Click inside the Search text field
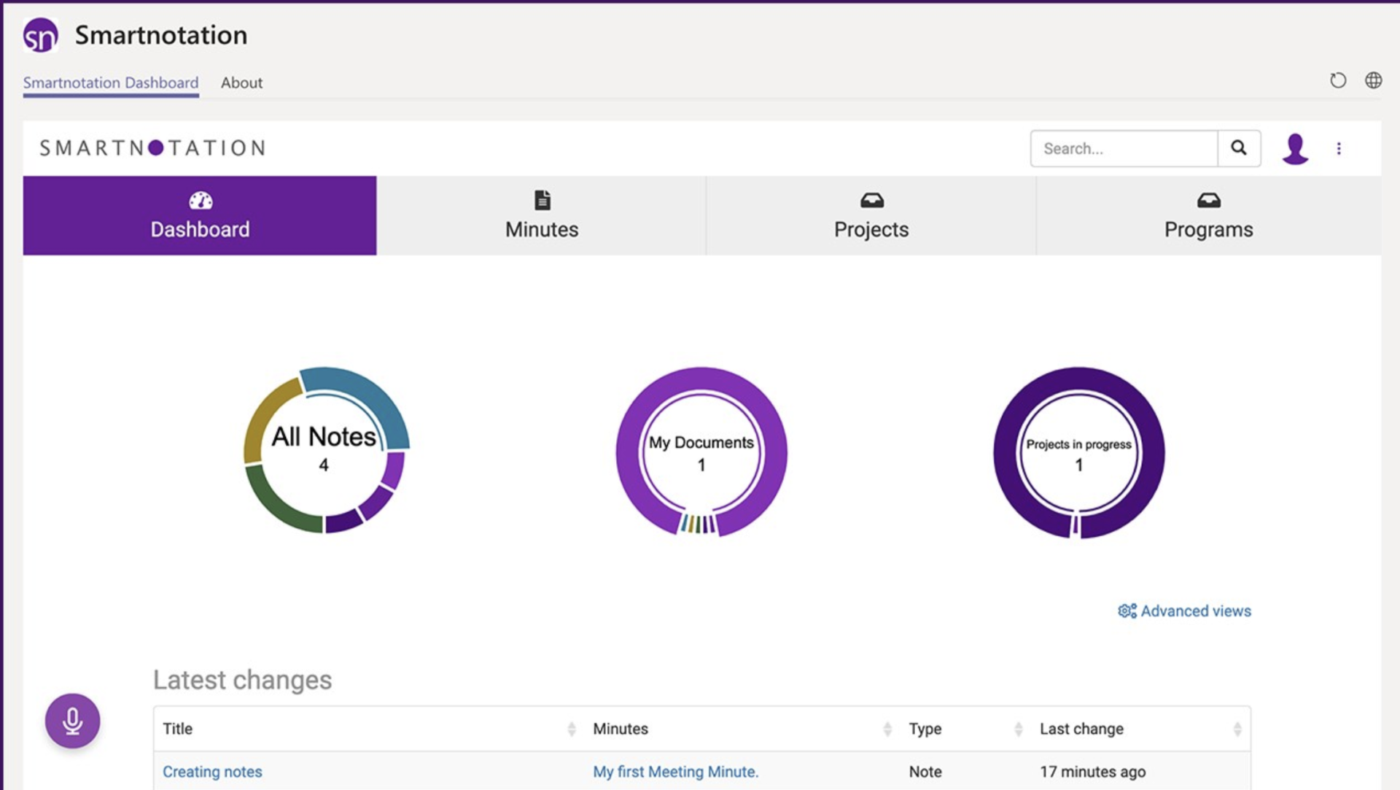Screen dimensions: 1400x790 tap(1120, 148)
